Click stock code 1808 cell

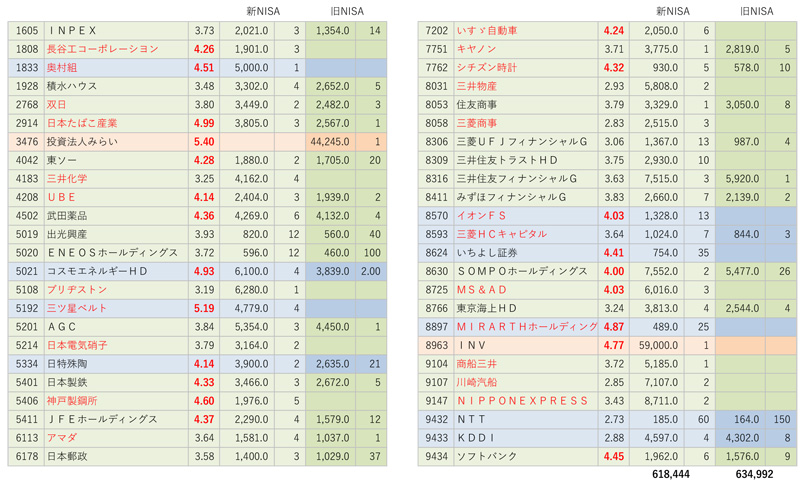point(26,49)
